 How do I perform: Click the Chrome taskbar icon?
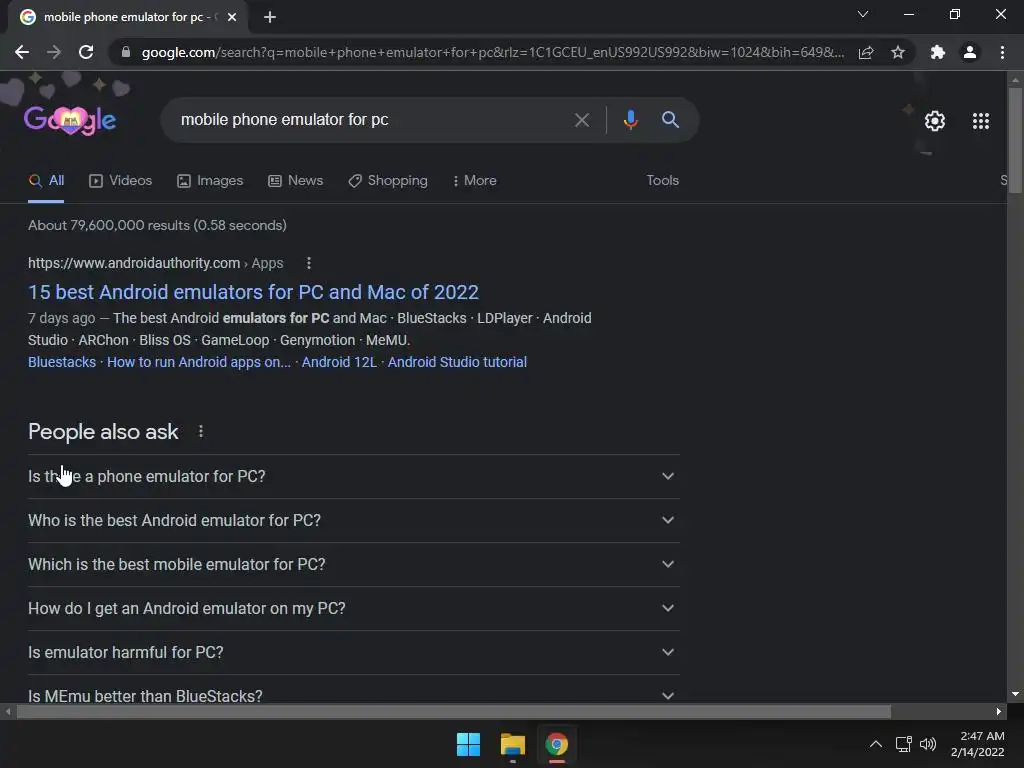[x=556, y=744]
